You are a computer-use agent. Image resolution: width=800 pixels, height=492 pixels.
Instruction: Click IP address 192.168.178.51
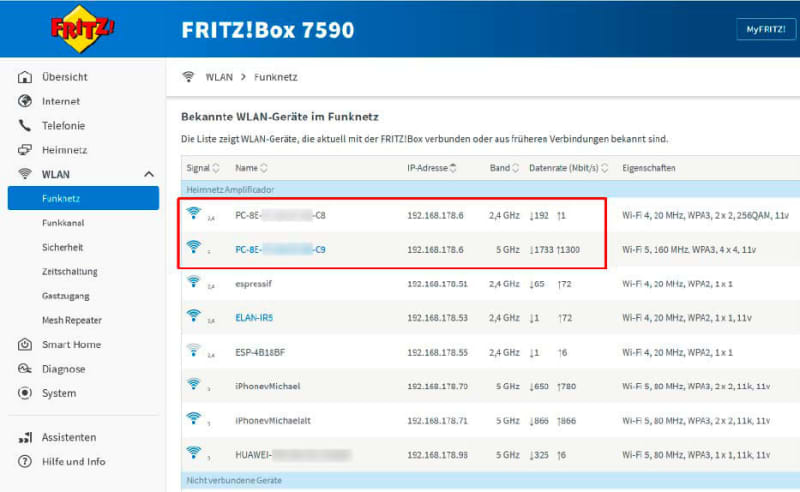tap(437, 284)
